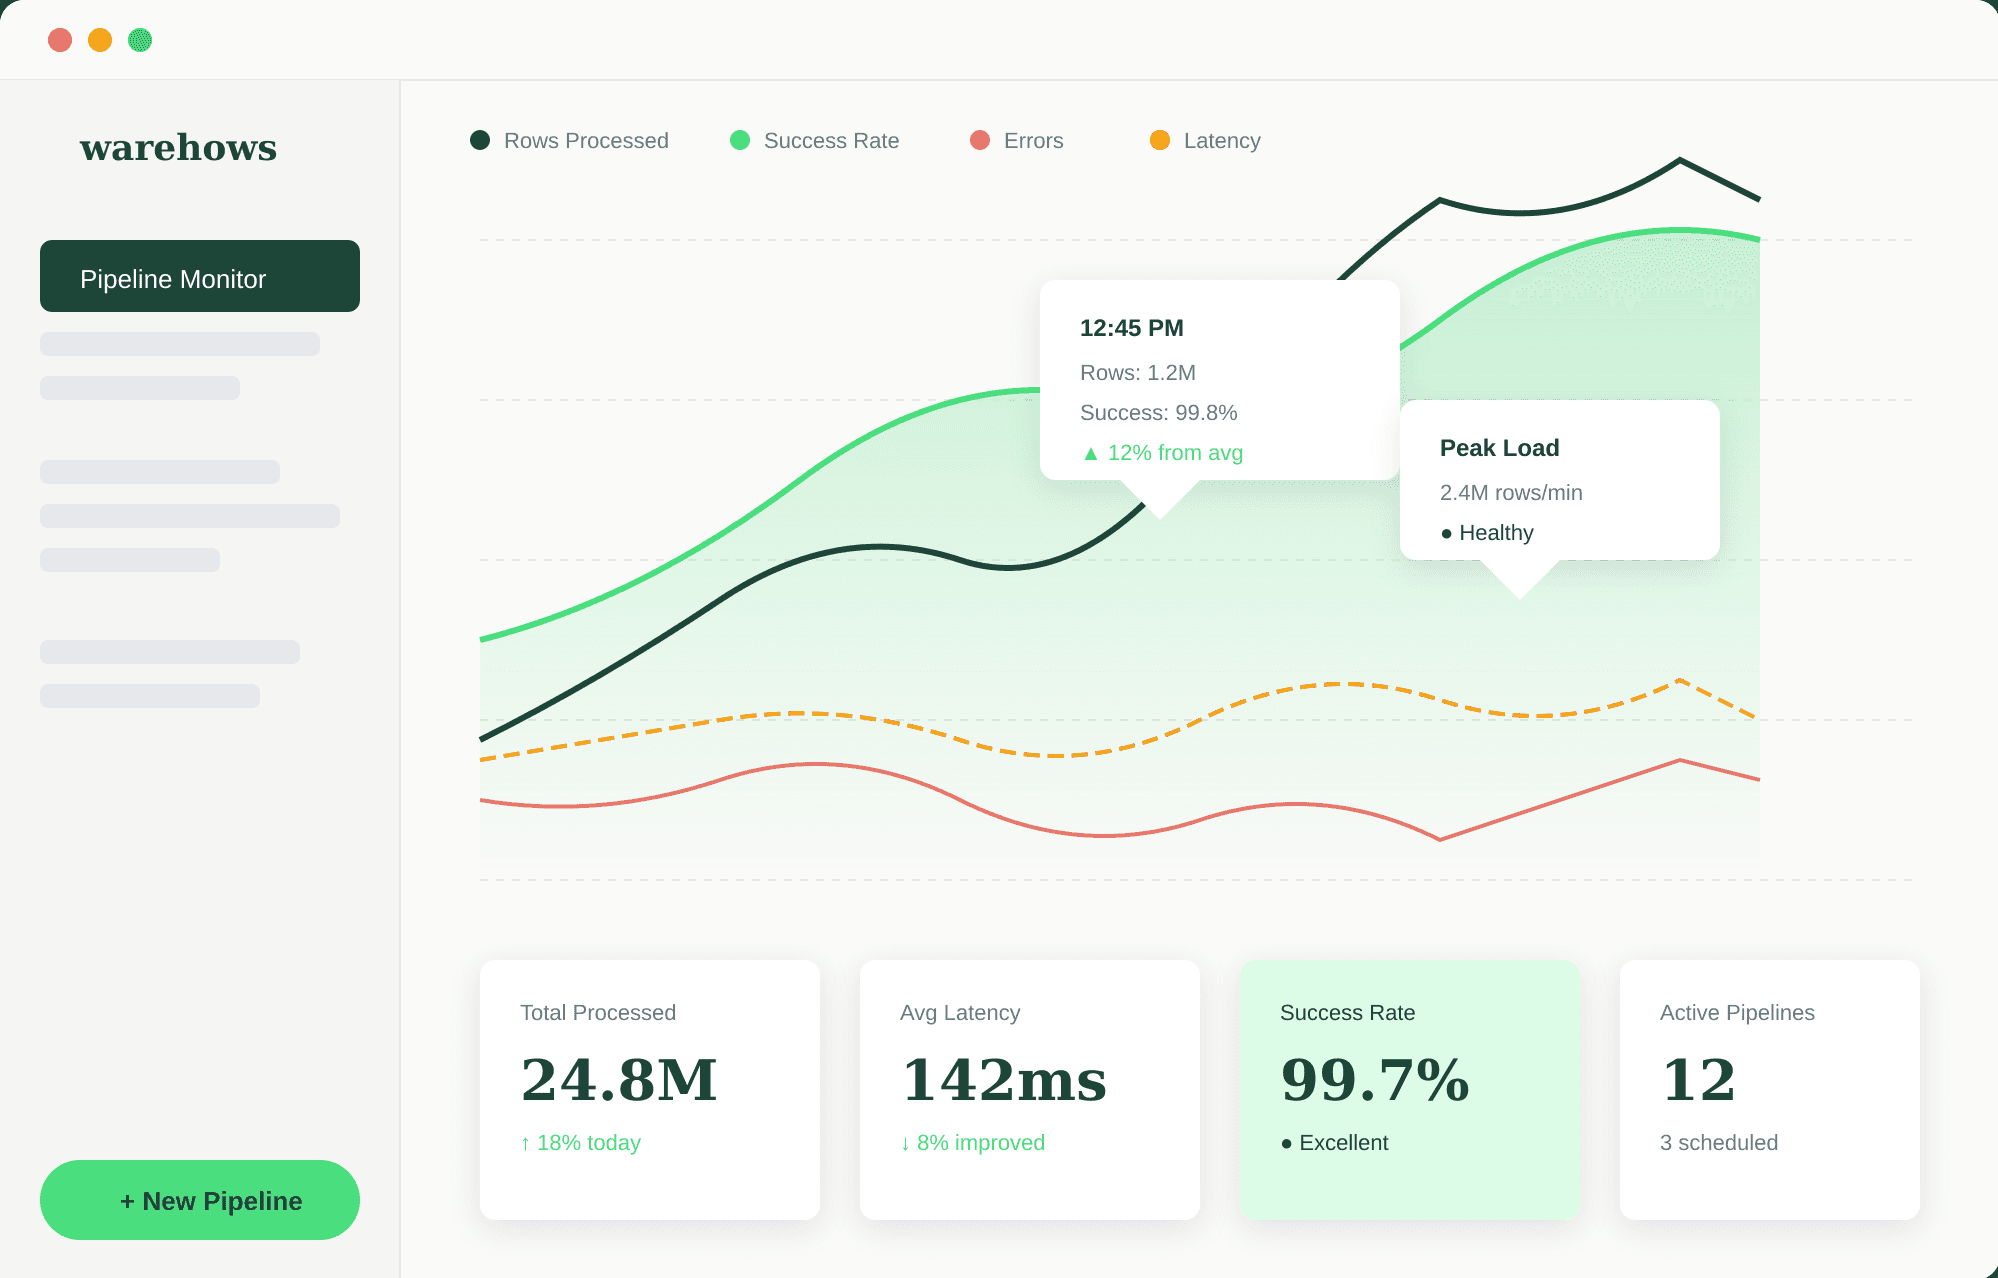Toggle the Success Rate series label
1998x1278 pixels.
(831, 141)
